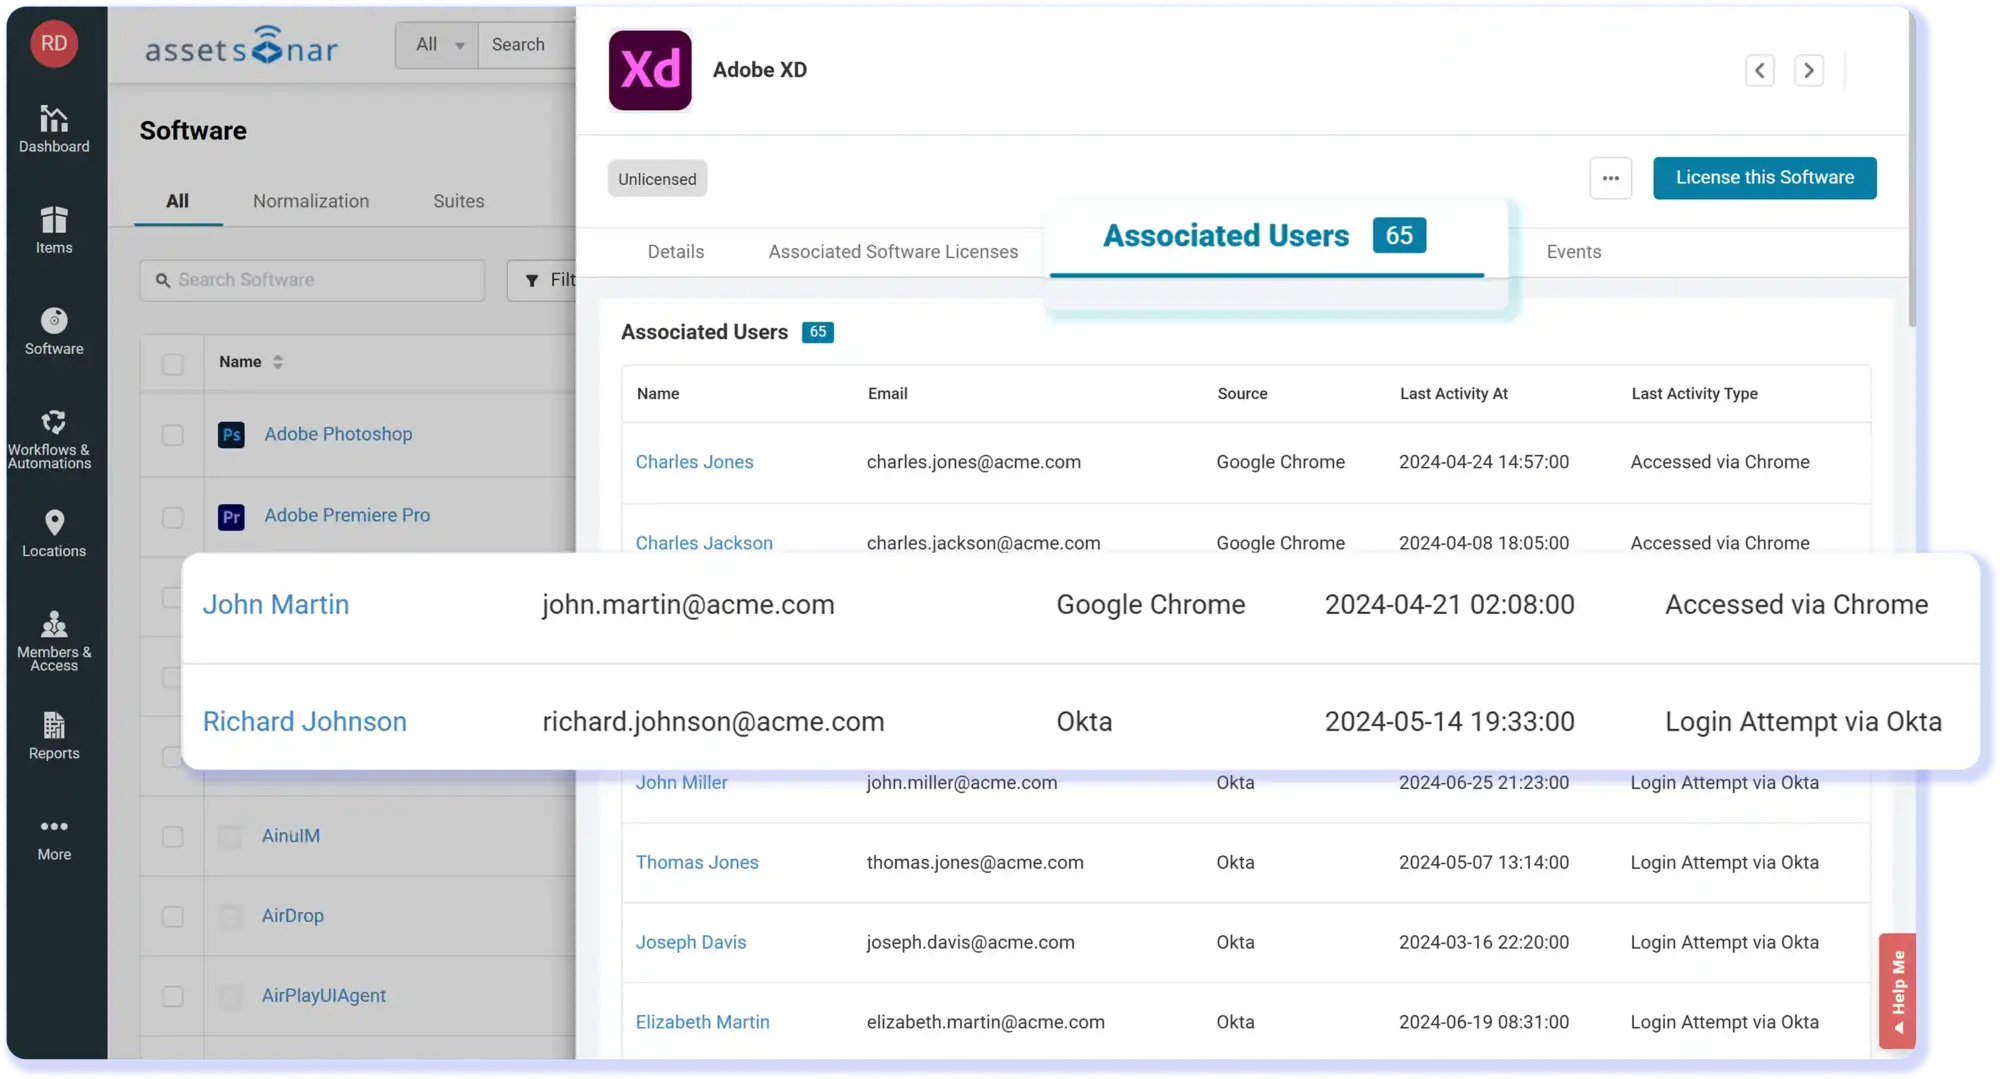Viewport: 2000px width, 1079px height.
Task: Open Joseph Davis user link
Action: point(691,943)
